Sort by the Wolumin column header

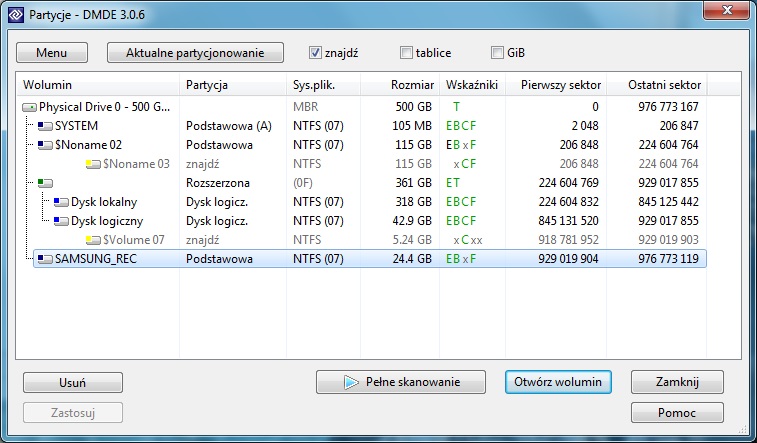pyautogui.click(x=98, y=85)
